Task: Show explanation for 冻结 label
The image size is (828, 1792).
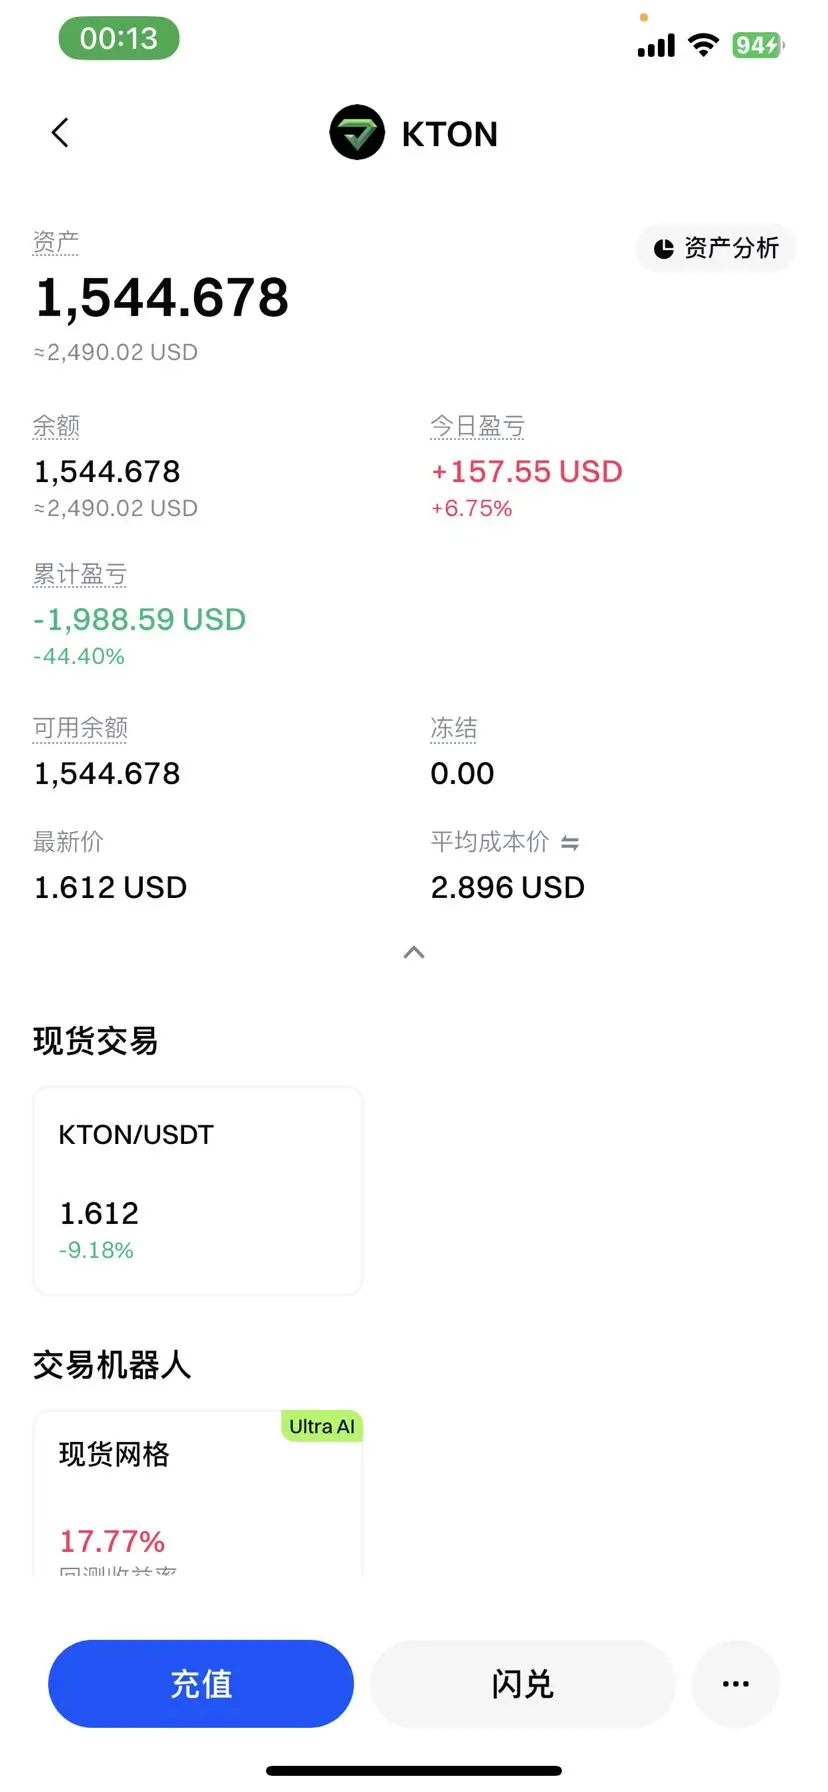Action: pyautogui.click(x=454, y=728)
